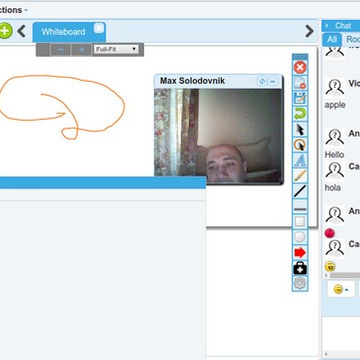Select the ellipse shape tool
The height and width of the screenshot is (360, 360).
(300, 237)
